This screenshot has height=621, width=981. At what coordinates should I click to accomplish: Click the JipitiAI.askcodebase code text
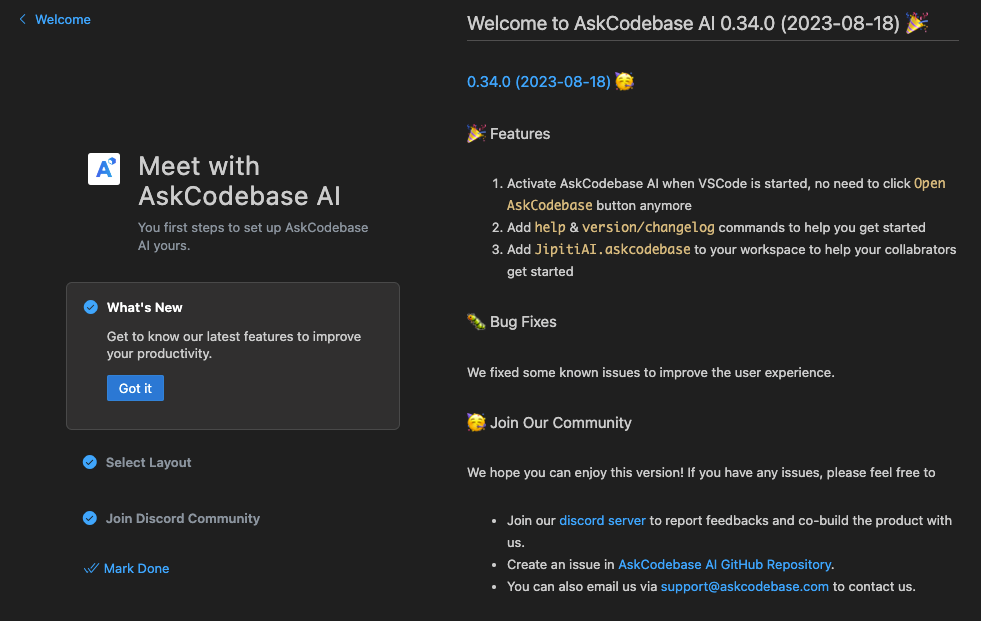[x=612, y=250]
